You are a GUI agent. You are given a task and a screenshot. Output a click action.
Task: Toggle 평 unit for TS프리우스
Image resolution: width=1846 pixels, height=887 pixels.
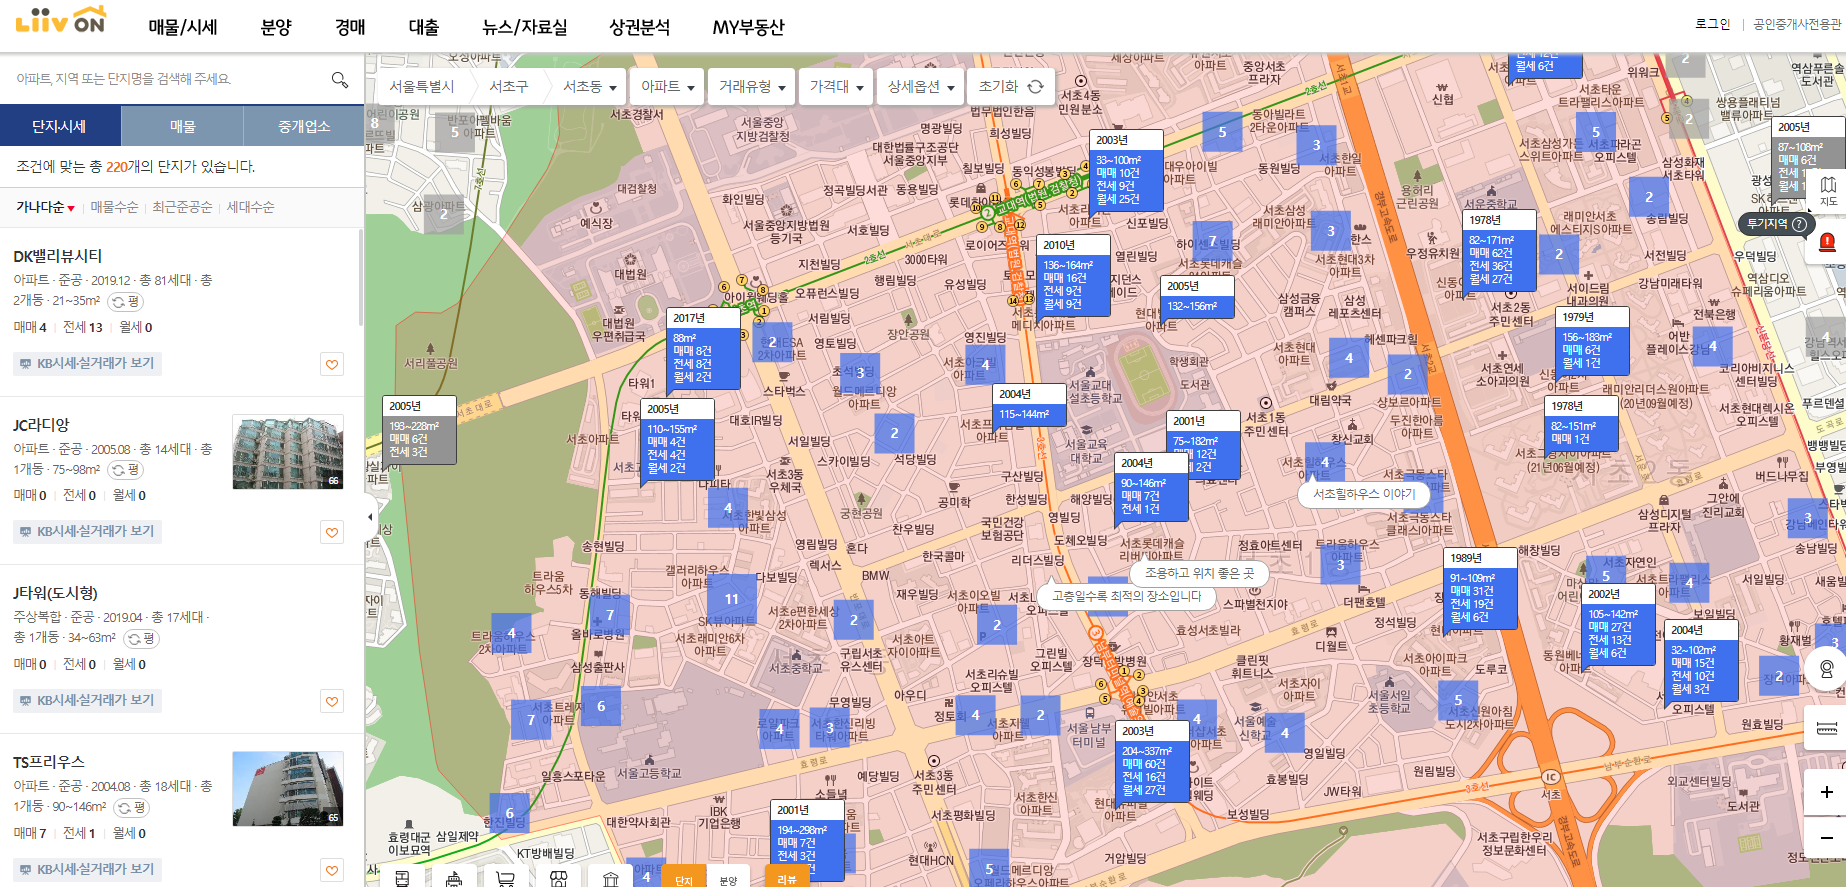131,806
